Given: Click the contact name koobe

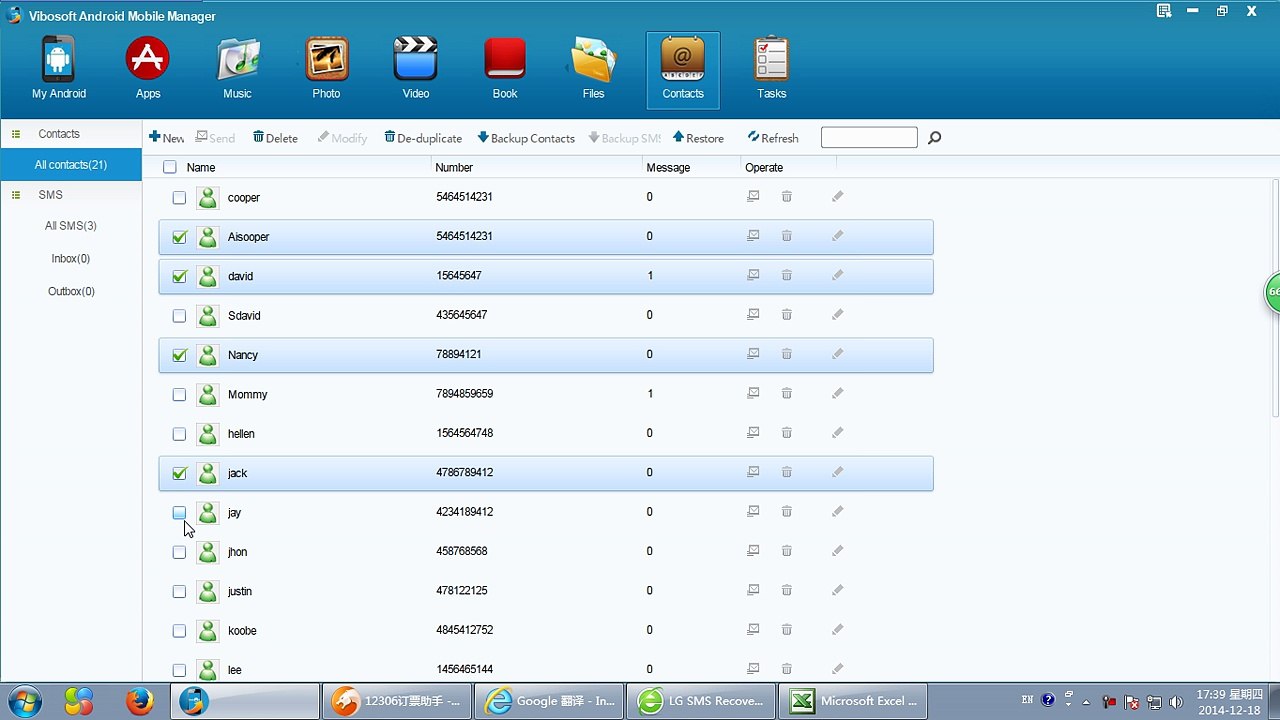Looking at the screenshot, I should tap(242, 631).
